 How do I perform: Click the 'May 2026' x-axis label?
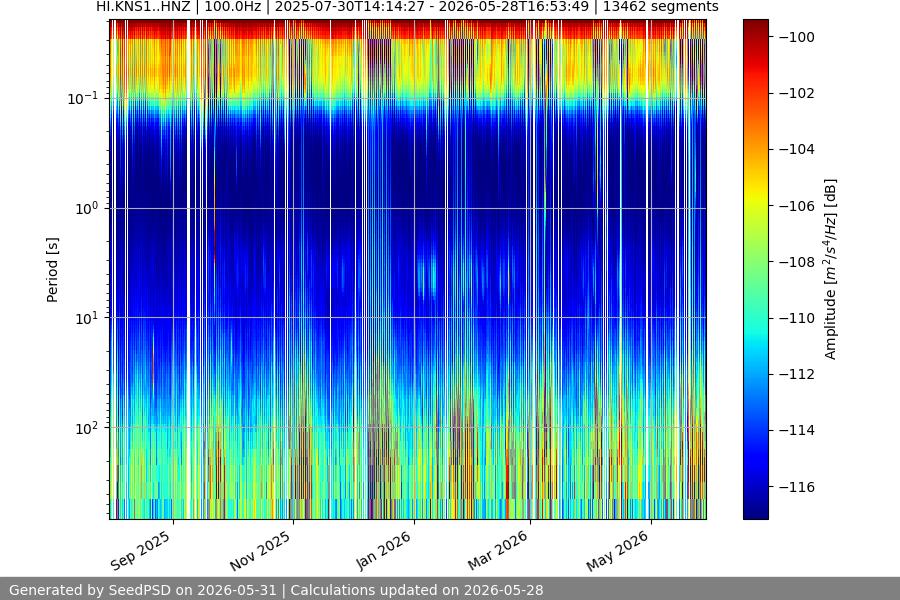618,550
